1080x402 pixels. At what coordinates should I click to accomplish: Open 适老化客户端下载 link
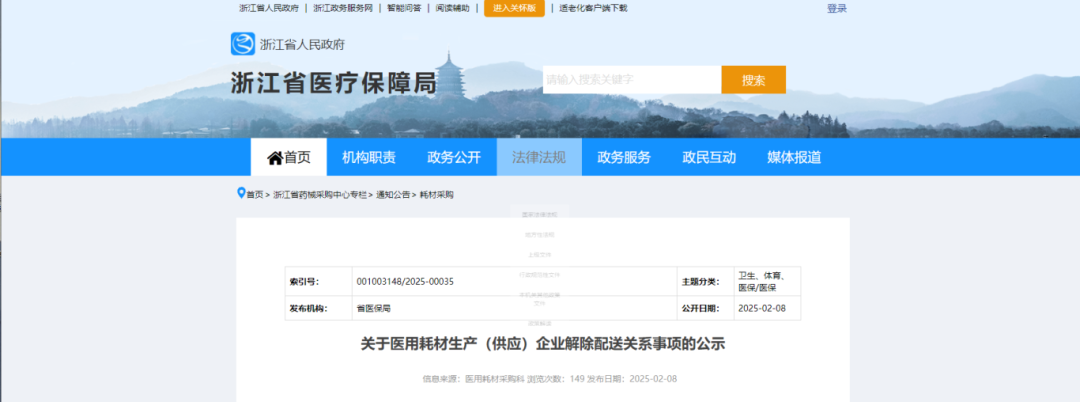point(593,8)
